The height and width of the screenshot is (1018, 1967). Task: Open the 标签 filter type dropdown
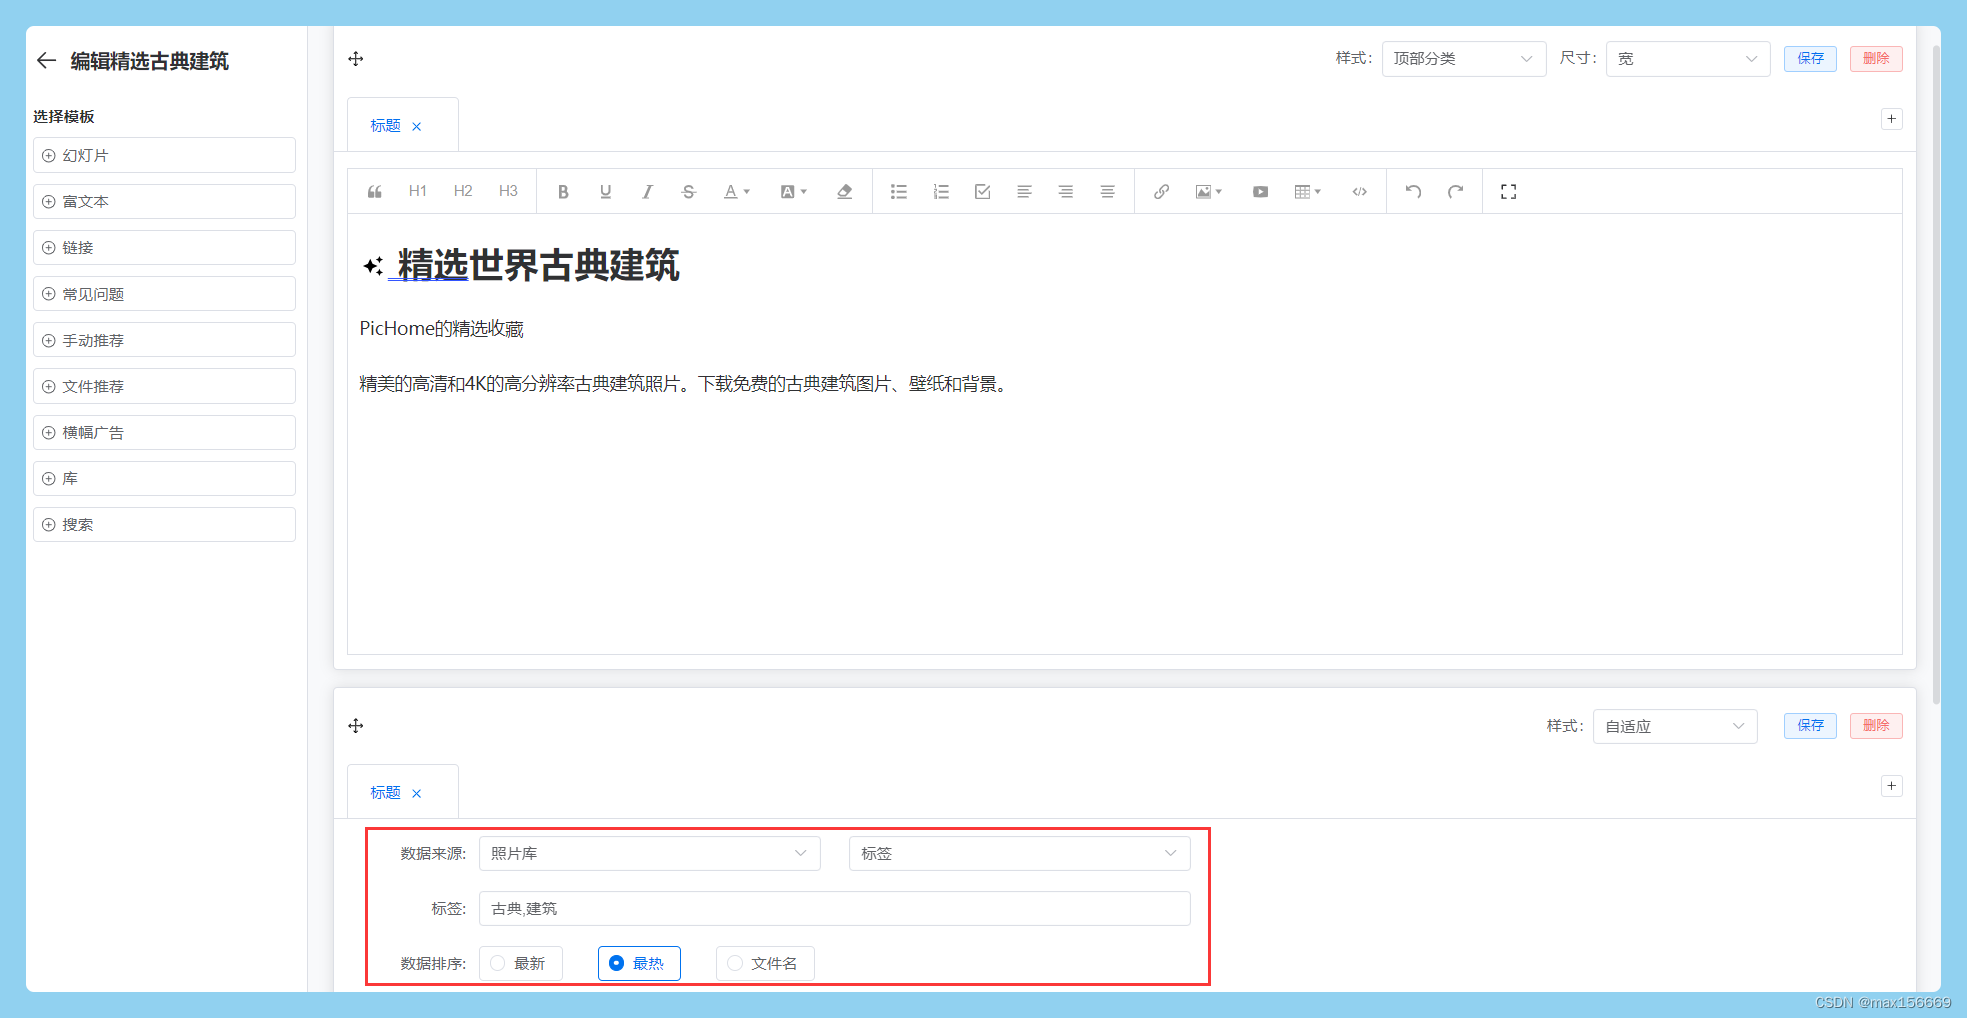pyautogui.click(x=1019, y=854)
